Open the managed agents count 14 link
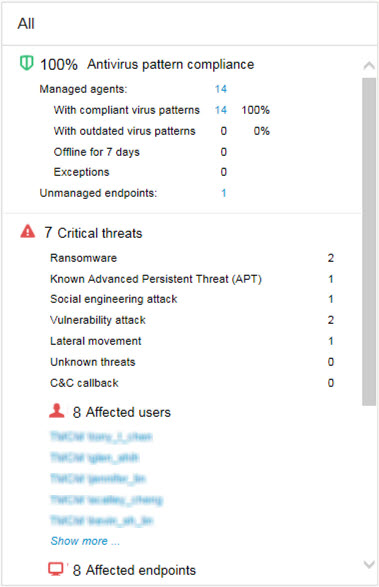This screenshot has width=379, height=587. (221, 89)
